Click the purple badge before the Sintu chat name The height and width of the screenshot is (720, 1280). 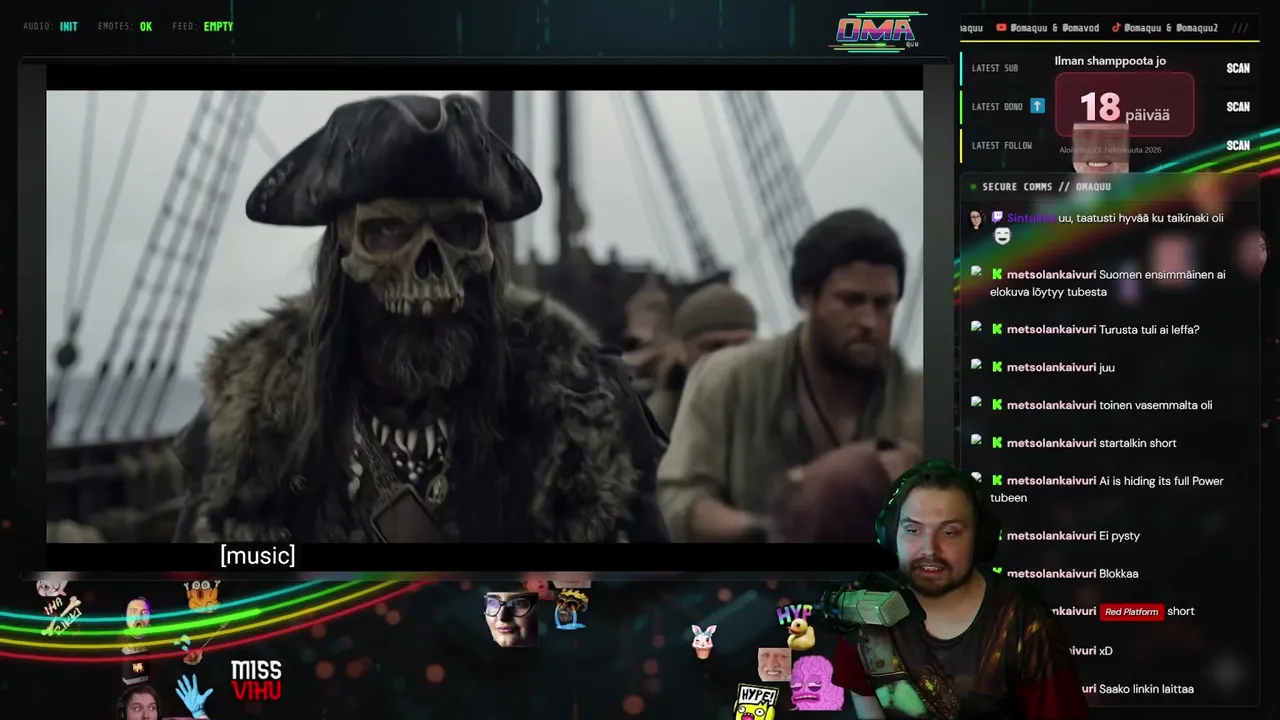pyautogui.click(x=997, y=217)
